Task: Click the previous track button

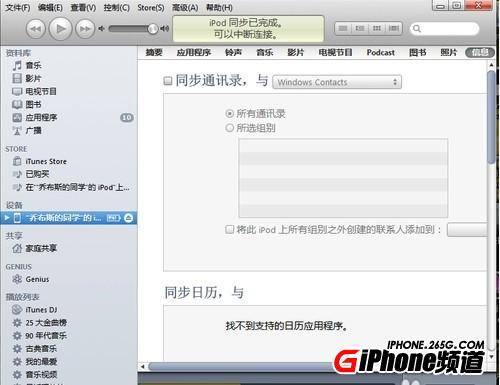Action: tap(36, 29)
